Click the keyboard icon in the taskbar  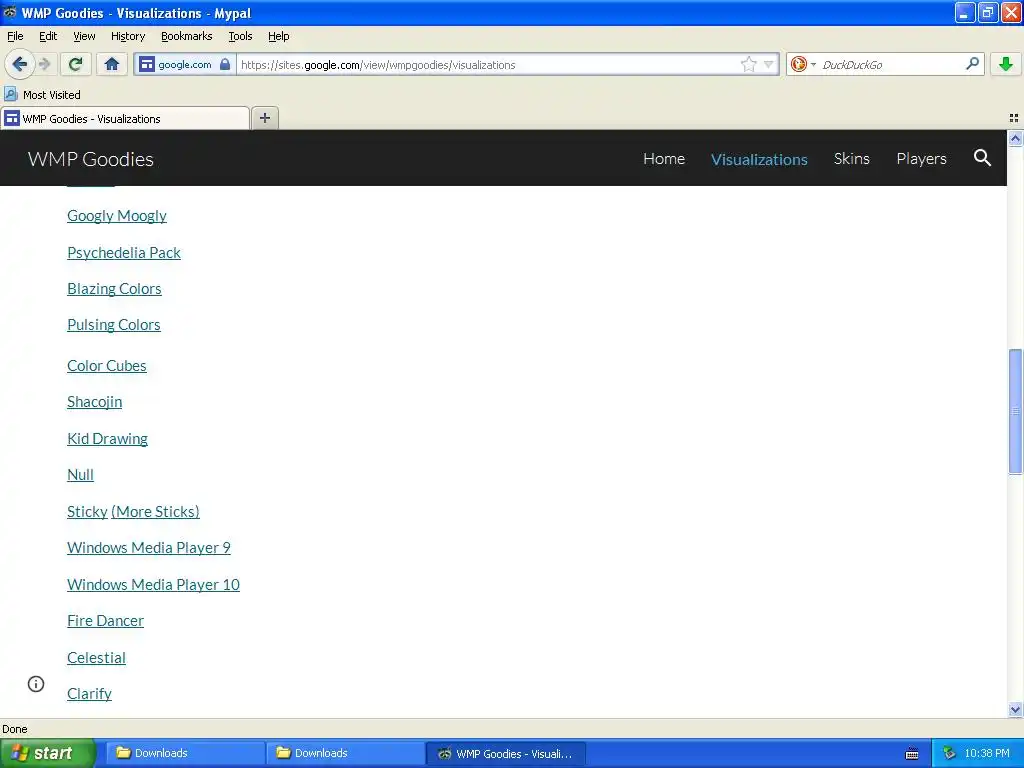pyautogui.click(x=912, y=754)
